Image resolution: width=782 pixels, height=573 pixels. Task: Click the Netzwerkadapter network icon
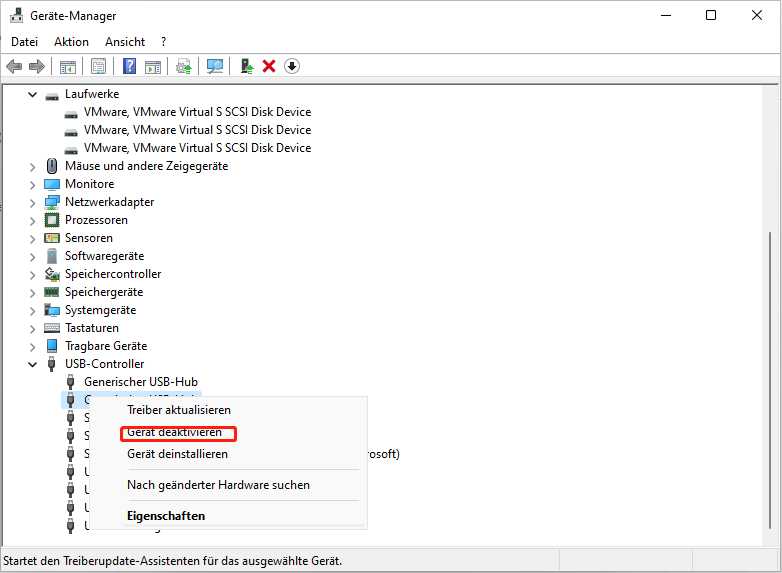click(x=52, y=202)
